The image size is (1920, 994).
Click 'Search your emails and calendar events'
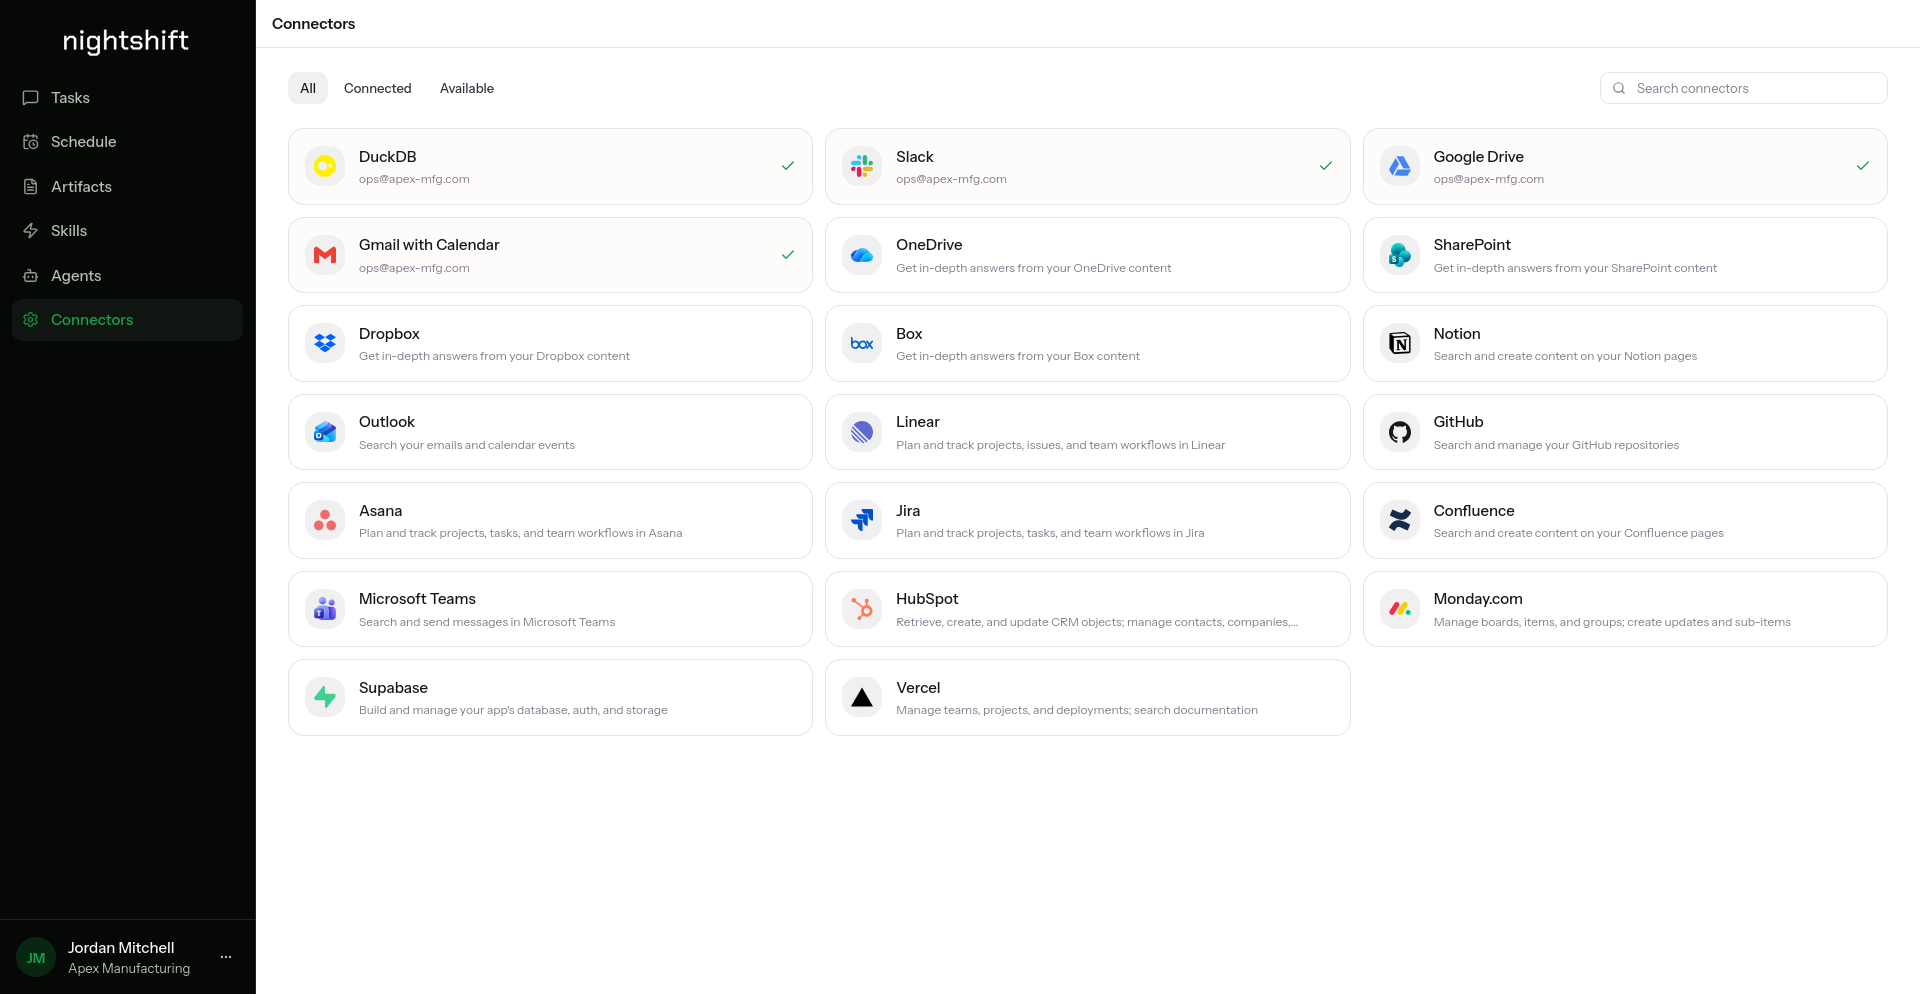click(x=467, y=445)
